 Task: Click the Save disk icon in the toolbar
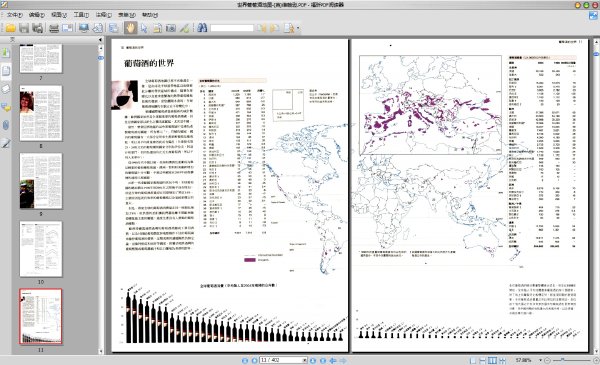pos(24,28)
